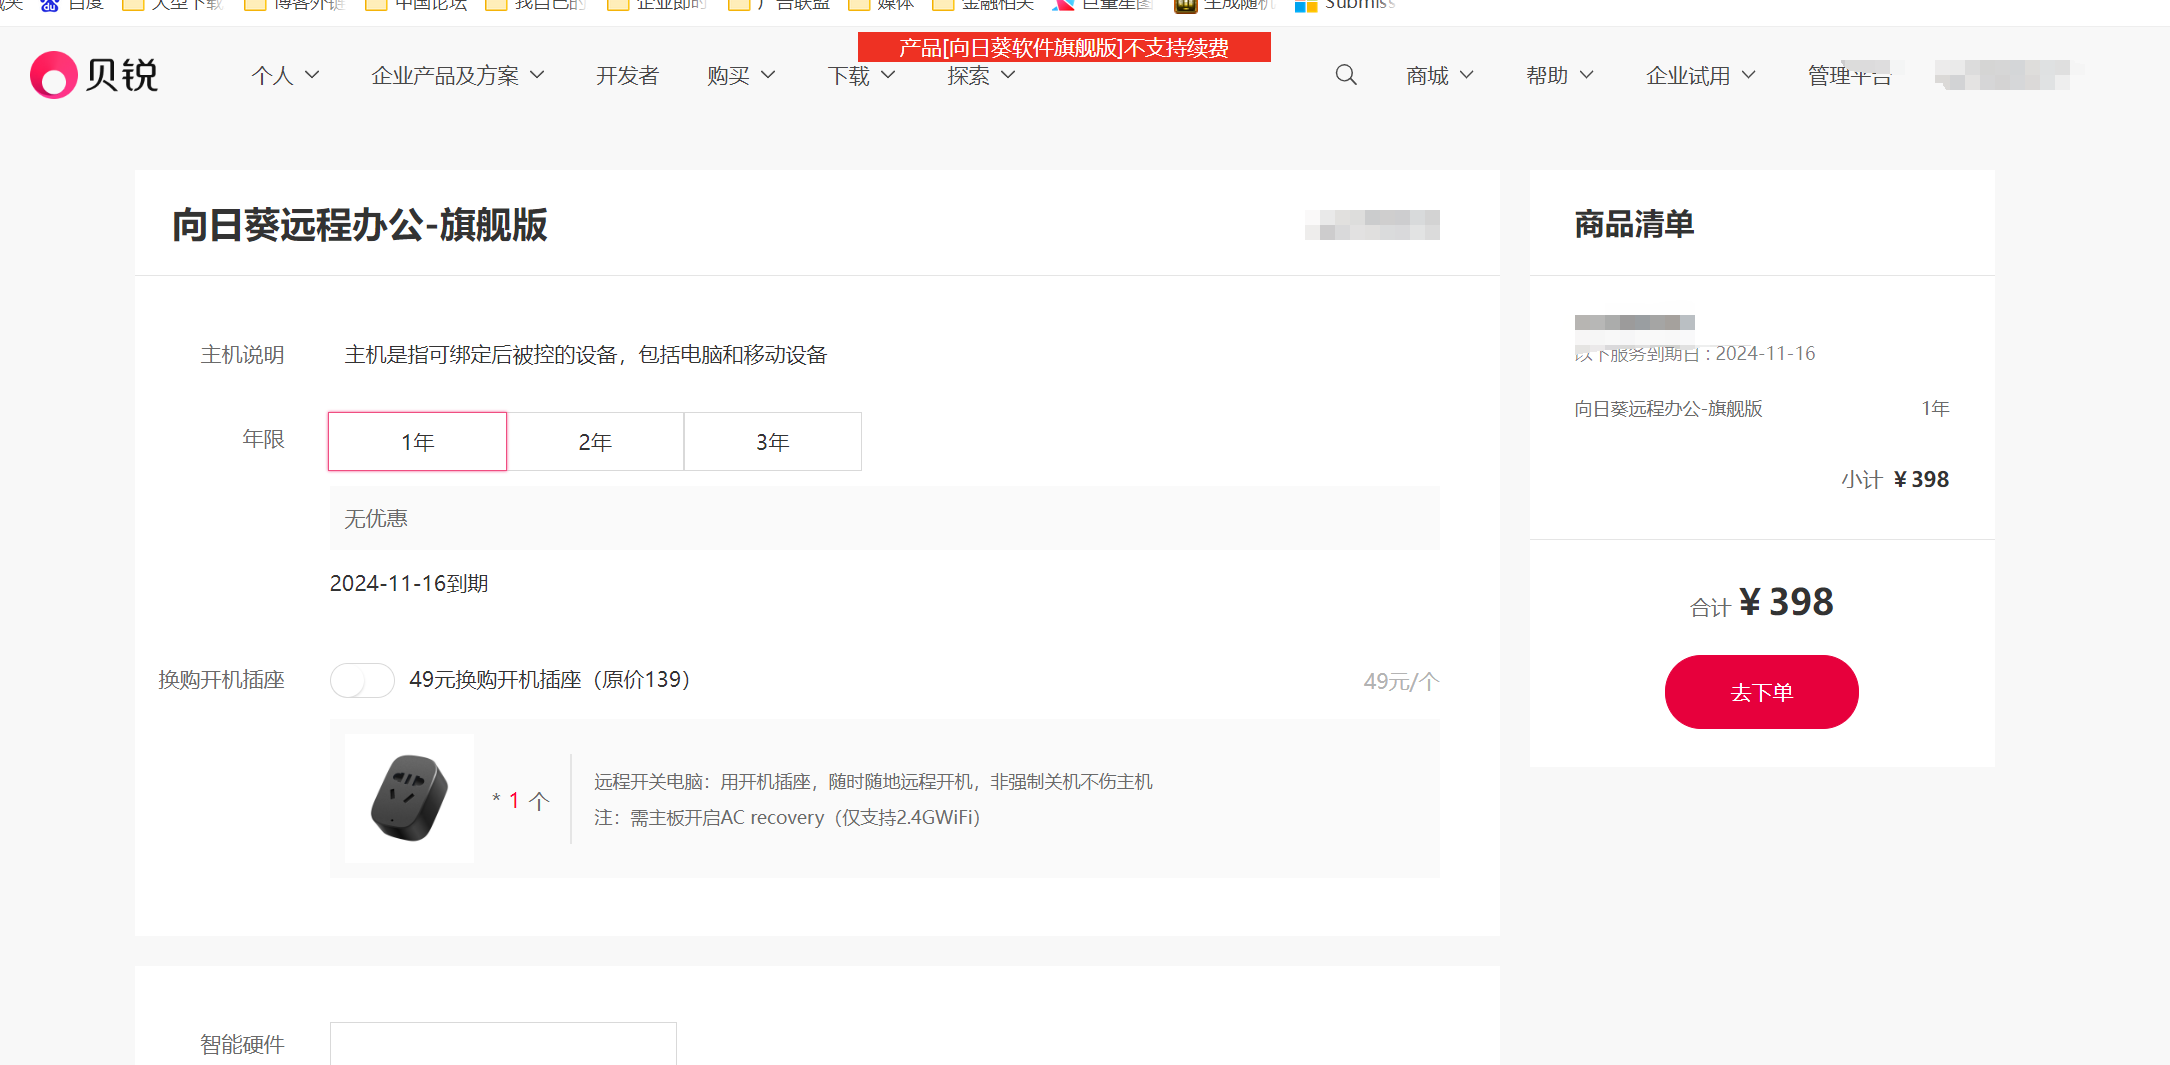Expand the 个人 menu
2170x1065 pixels.
pos(285,75)
